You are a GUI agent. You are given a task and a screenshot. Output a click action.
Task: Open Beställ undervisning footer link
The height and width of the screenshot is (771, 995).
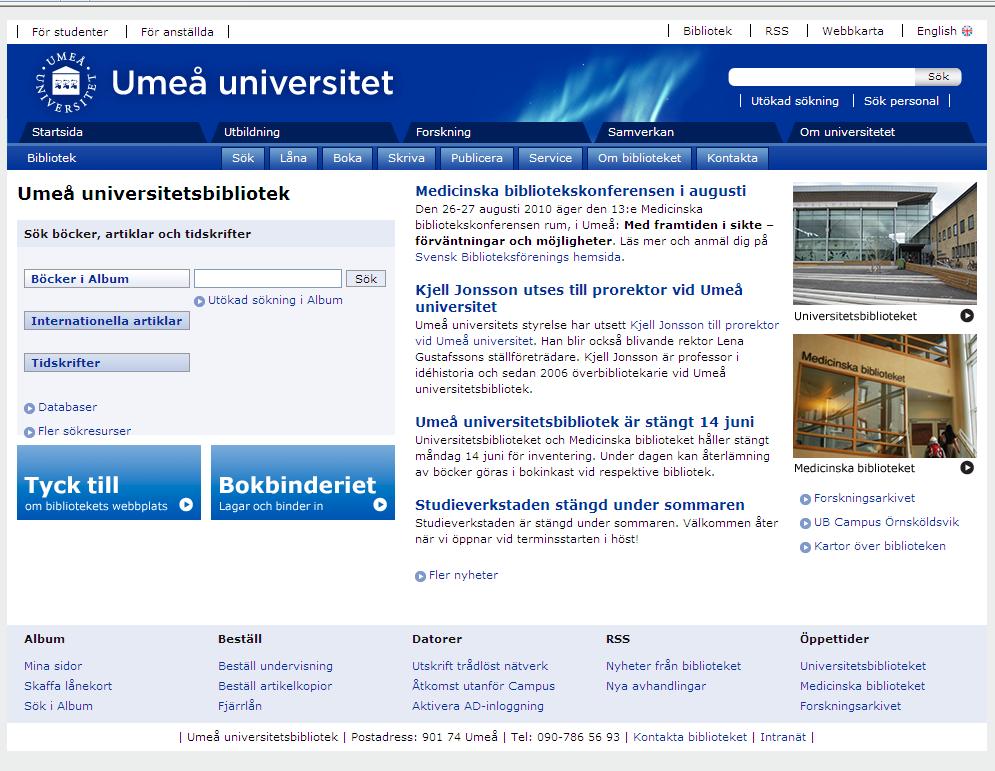point(275,666)
